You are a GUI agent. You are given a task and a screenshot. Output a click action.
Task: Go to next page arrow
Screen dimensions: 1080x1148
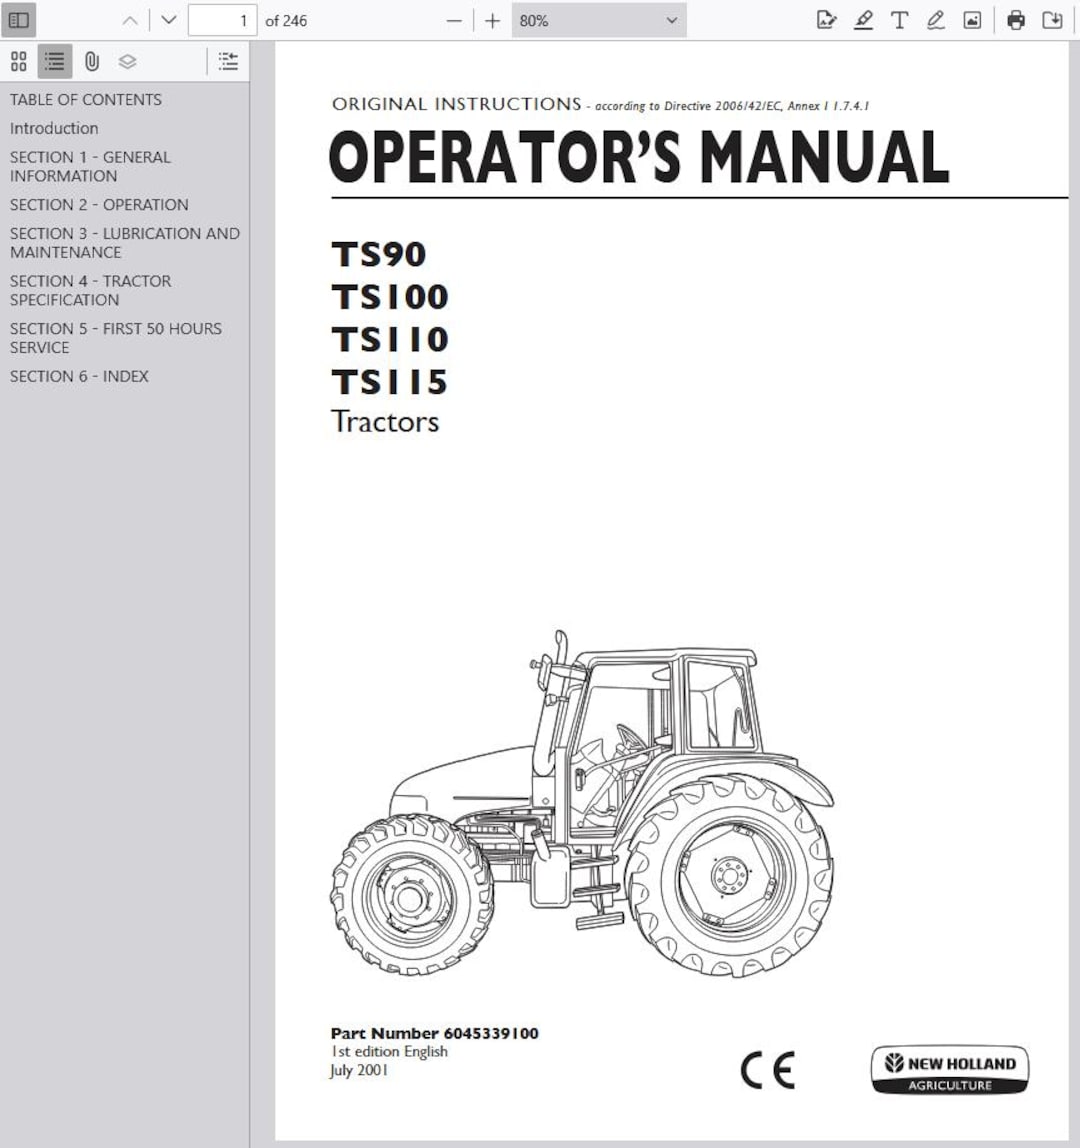168,20
